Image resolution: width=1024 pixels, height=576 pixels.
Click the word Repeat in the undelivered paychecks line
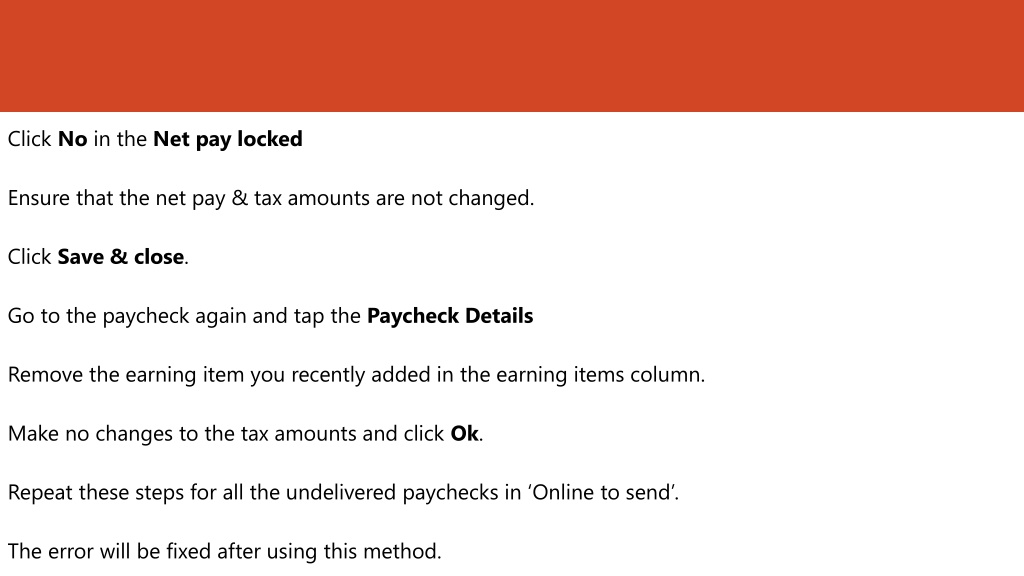pyautogui.click(x=40, y=492)
